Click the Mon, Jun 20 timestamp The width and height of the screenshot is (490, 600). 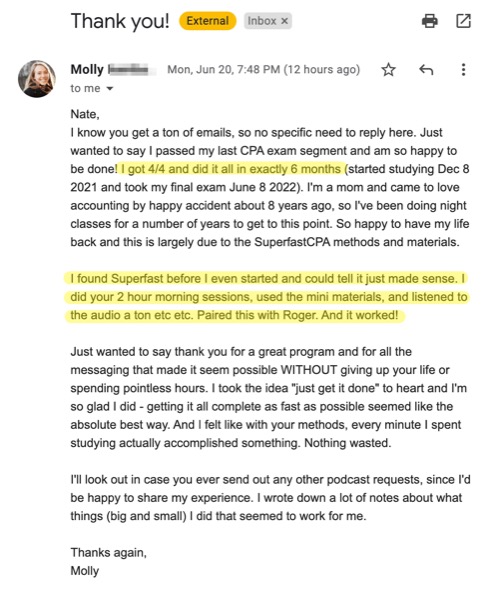(x=264, y=70)
